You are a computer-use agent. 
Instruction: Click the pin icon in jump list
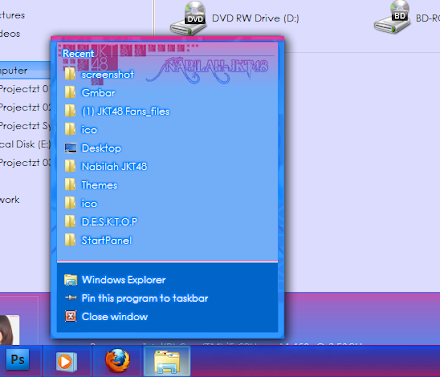click(x=71, y=298)
